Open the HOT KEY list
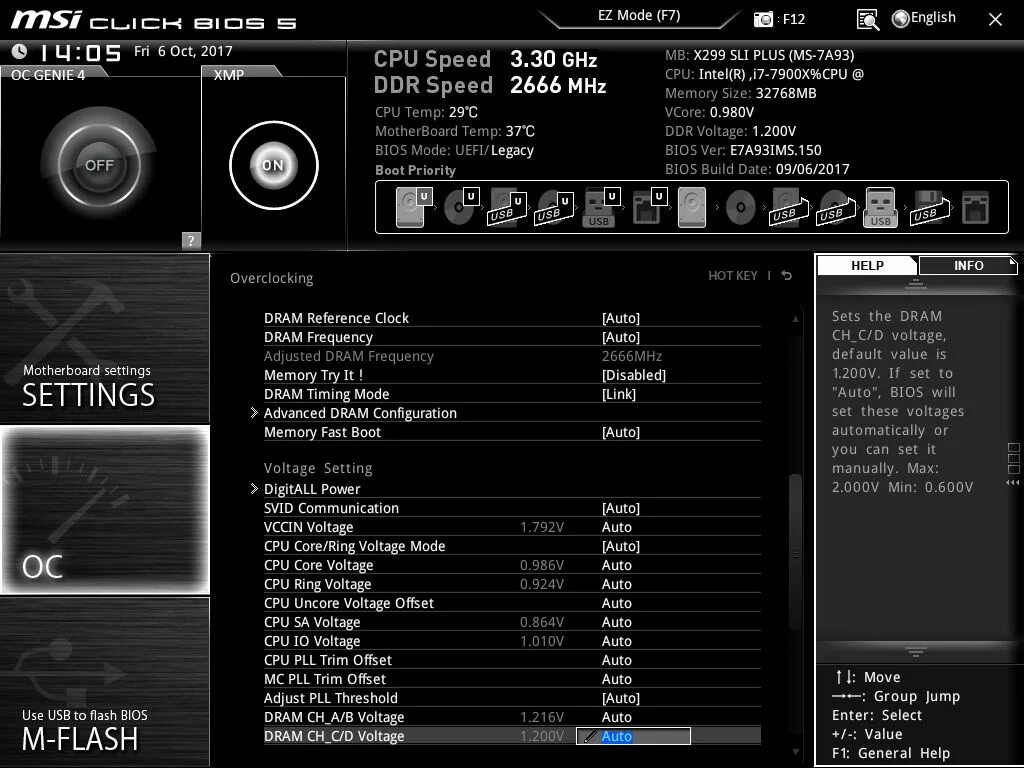 [x=733, y=276]
